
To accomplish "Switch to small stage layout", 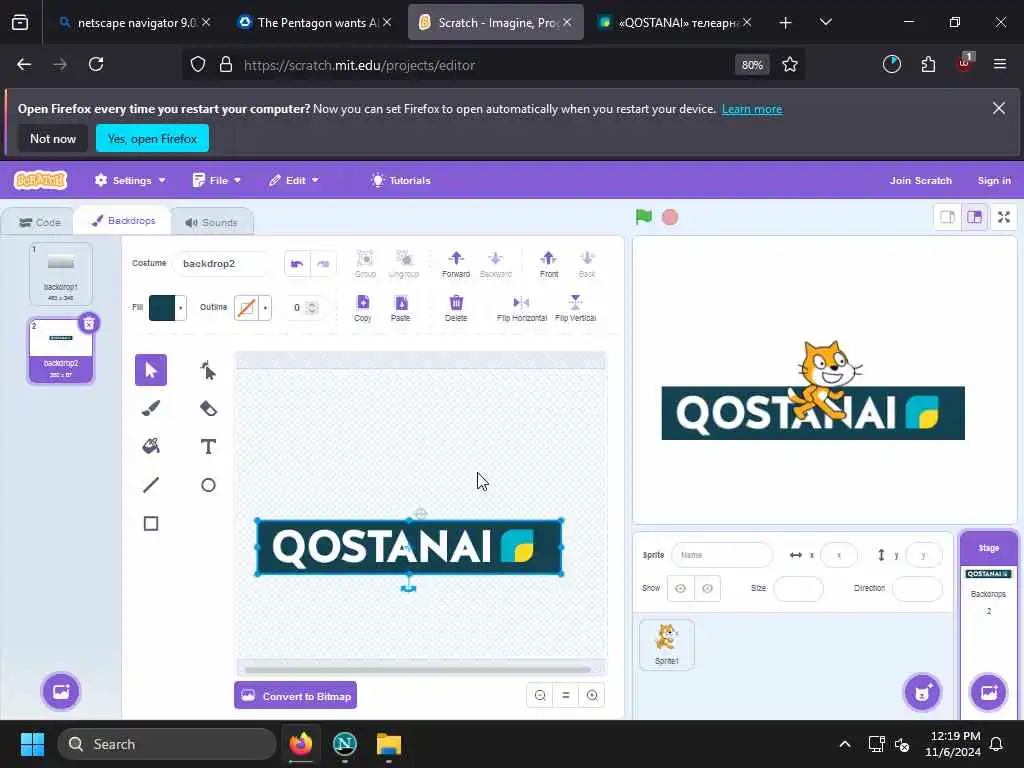I will (947, 217).
